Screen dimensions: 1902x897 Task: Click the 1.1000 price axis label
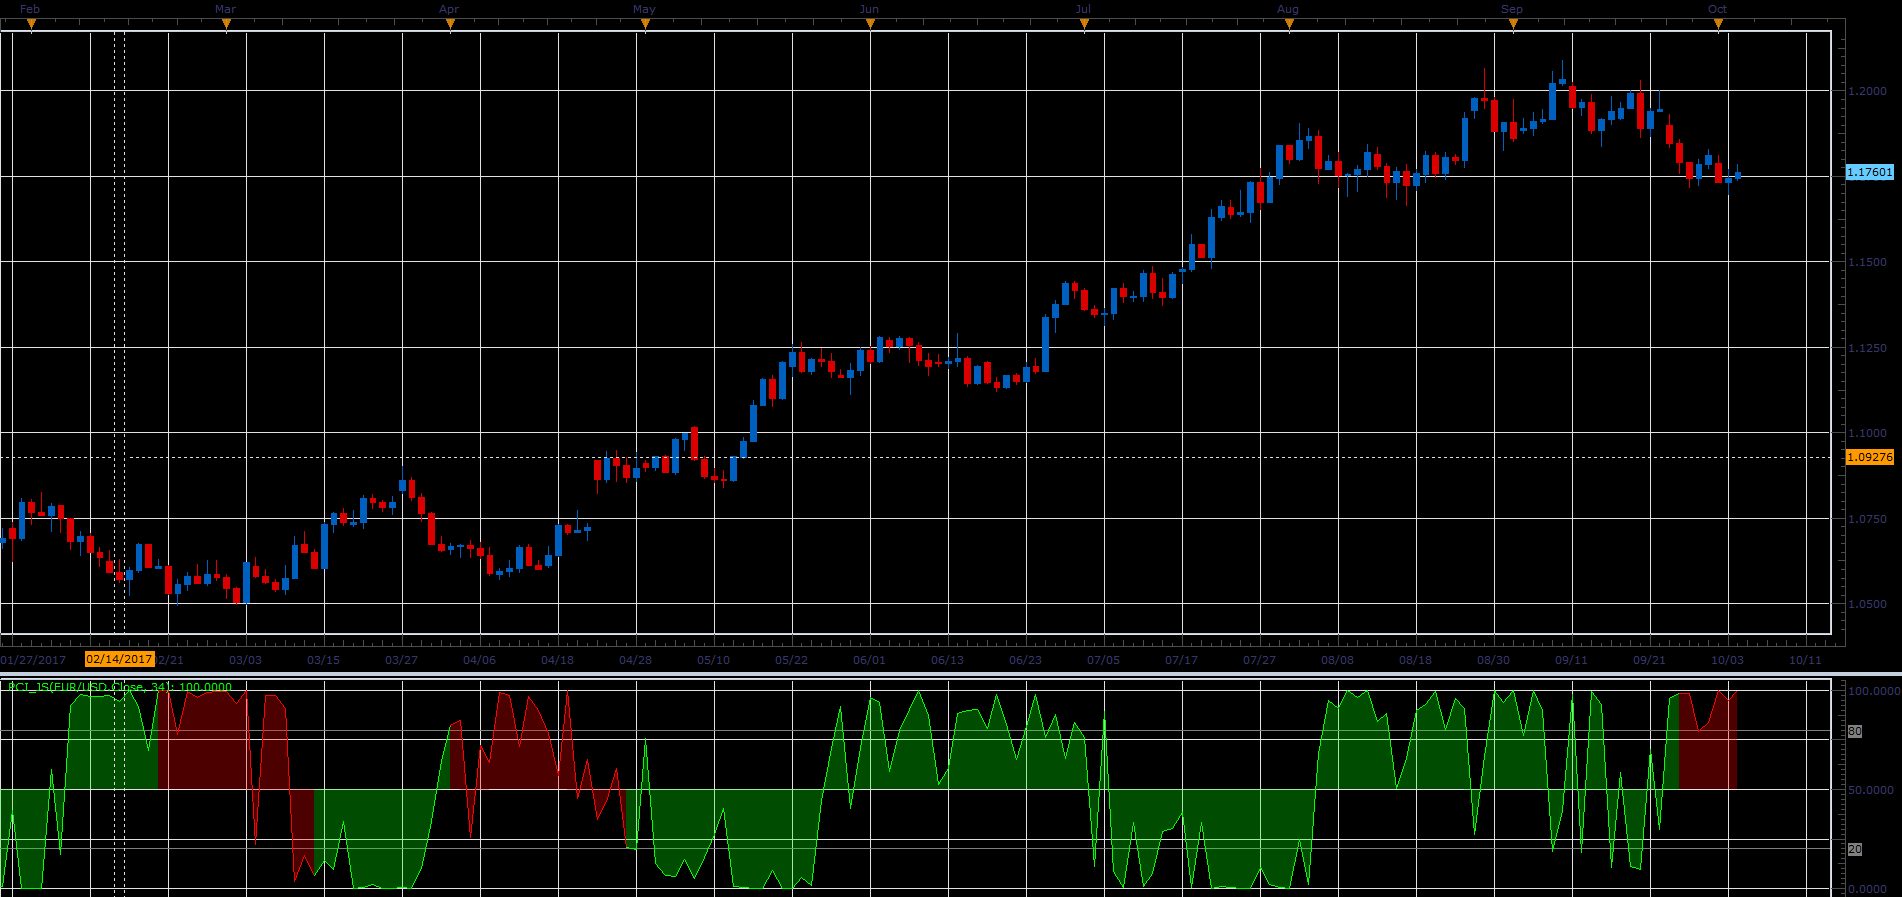pyautogui.click(x=1868, y=433)
